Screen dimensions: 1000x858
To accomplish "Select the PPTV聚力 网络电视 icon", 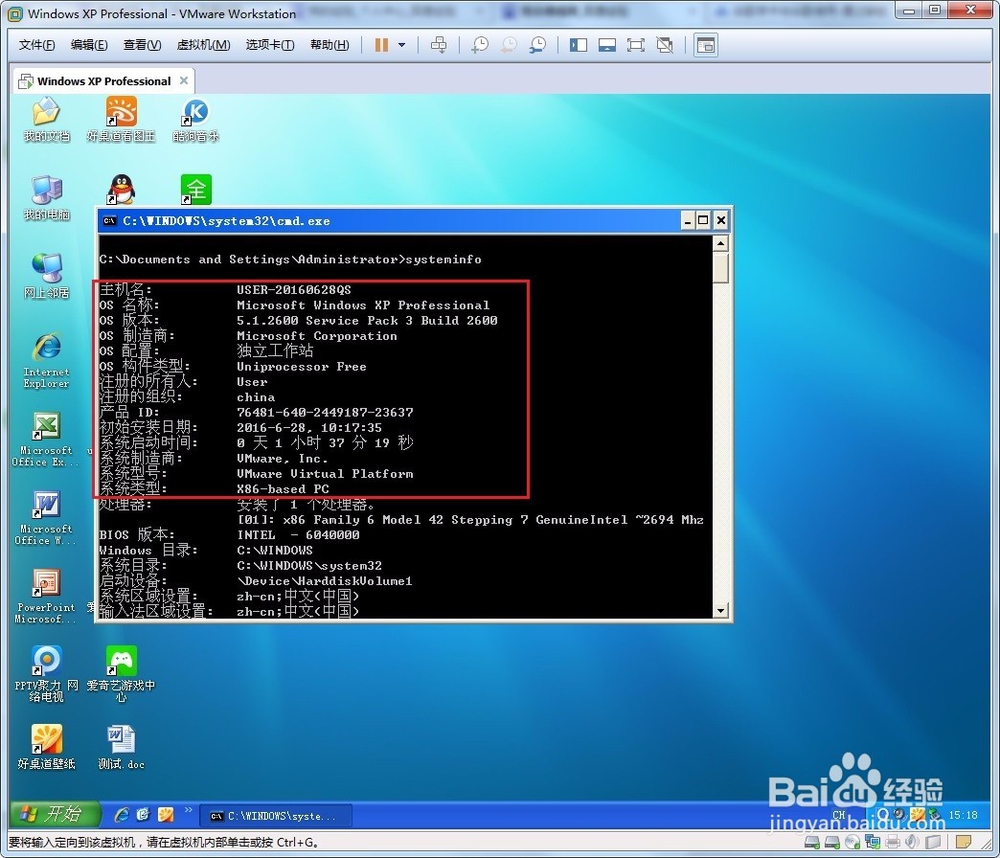I will [46, 674].
